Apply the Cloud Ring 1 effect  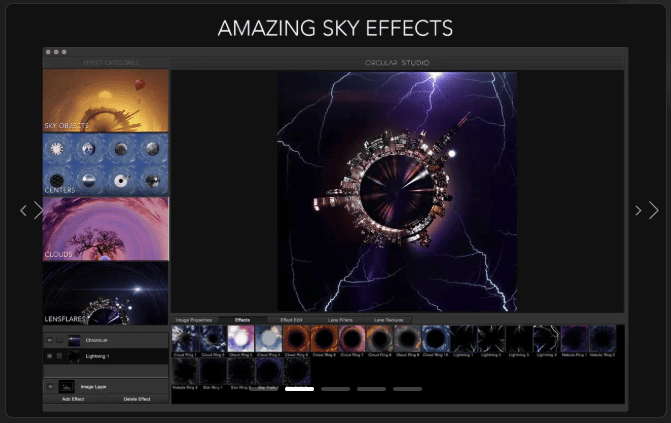(185, 339)
